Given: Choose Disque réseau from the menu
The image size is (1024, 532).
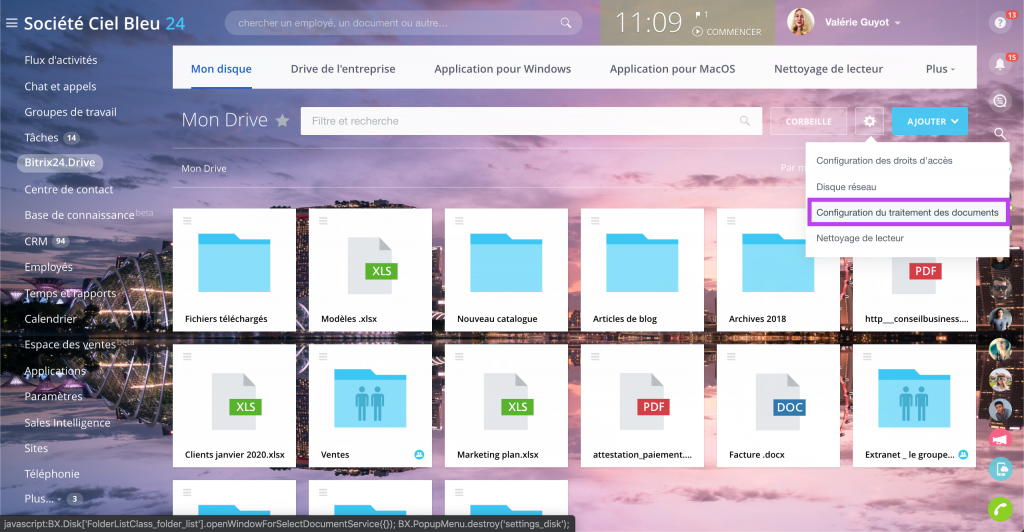Looking at the screenshot, I should (x=846, y=186).
